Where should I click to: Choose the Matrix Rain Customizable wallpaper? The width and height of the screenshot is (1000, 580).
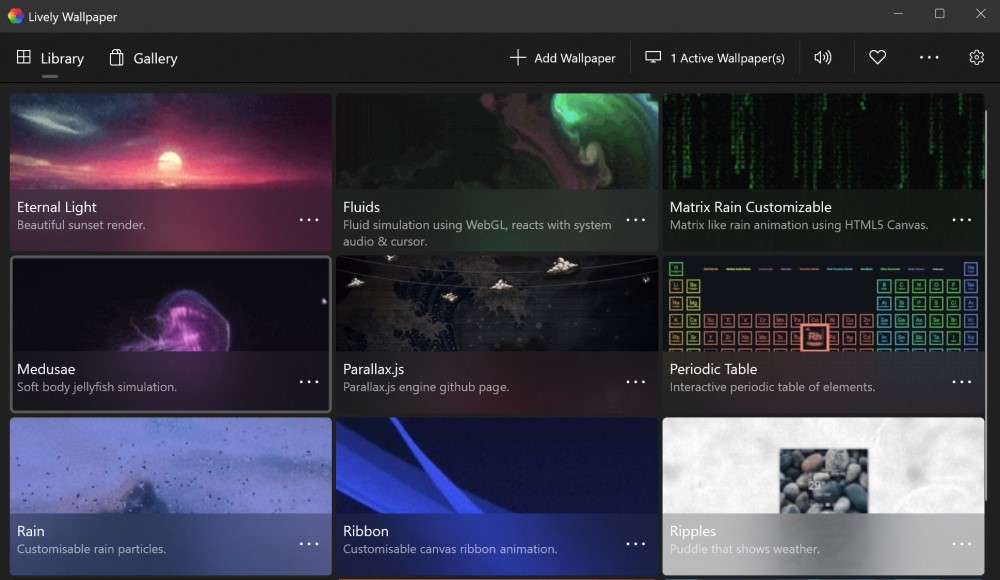(x=823, y=145)
